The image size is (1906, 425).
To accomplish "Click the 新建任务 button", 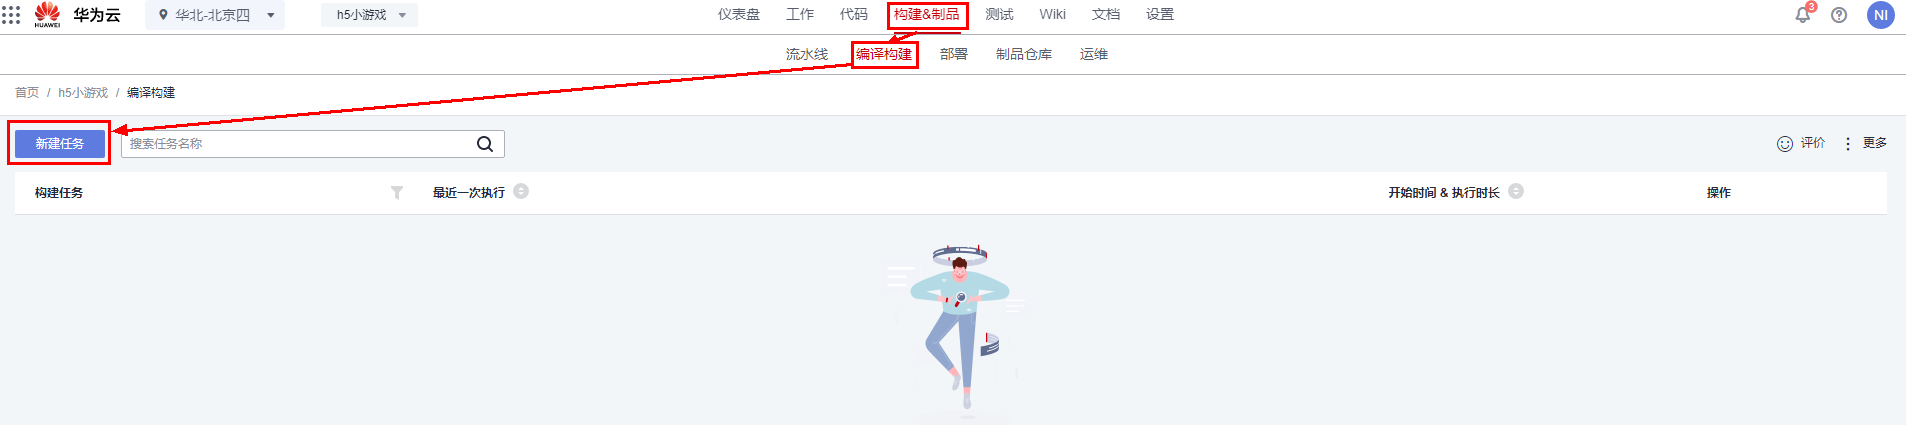I will click(60, 144).
